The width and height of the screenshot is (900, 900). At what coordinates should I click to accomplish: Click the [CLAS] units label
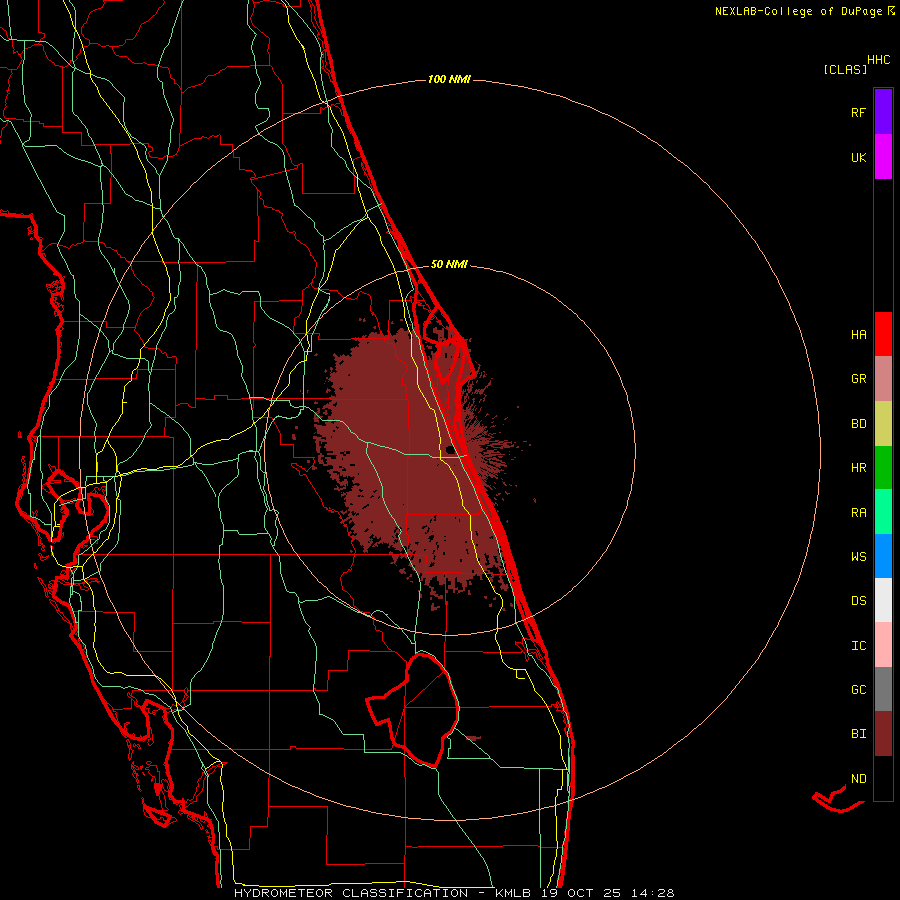[845, 70]
